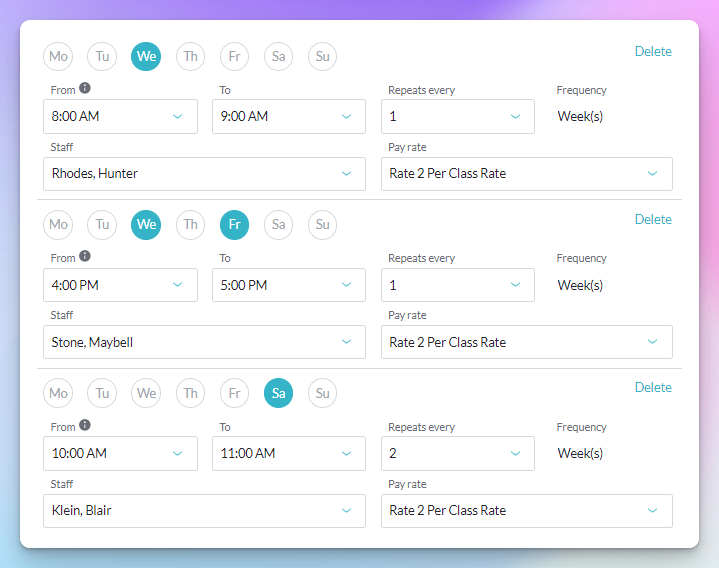Click the info icon beside From in Stone, Maybell schedule
719x568 pixels.
click(x=85, y=256)
